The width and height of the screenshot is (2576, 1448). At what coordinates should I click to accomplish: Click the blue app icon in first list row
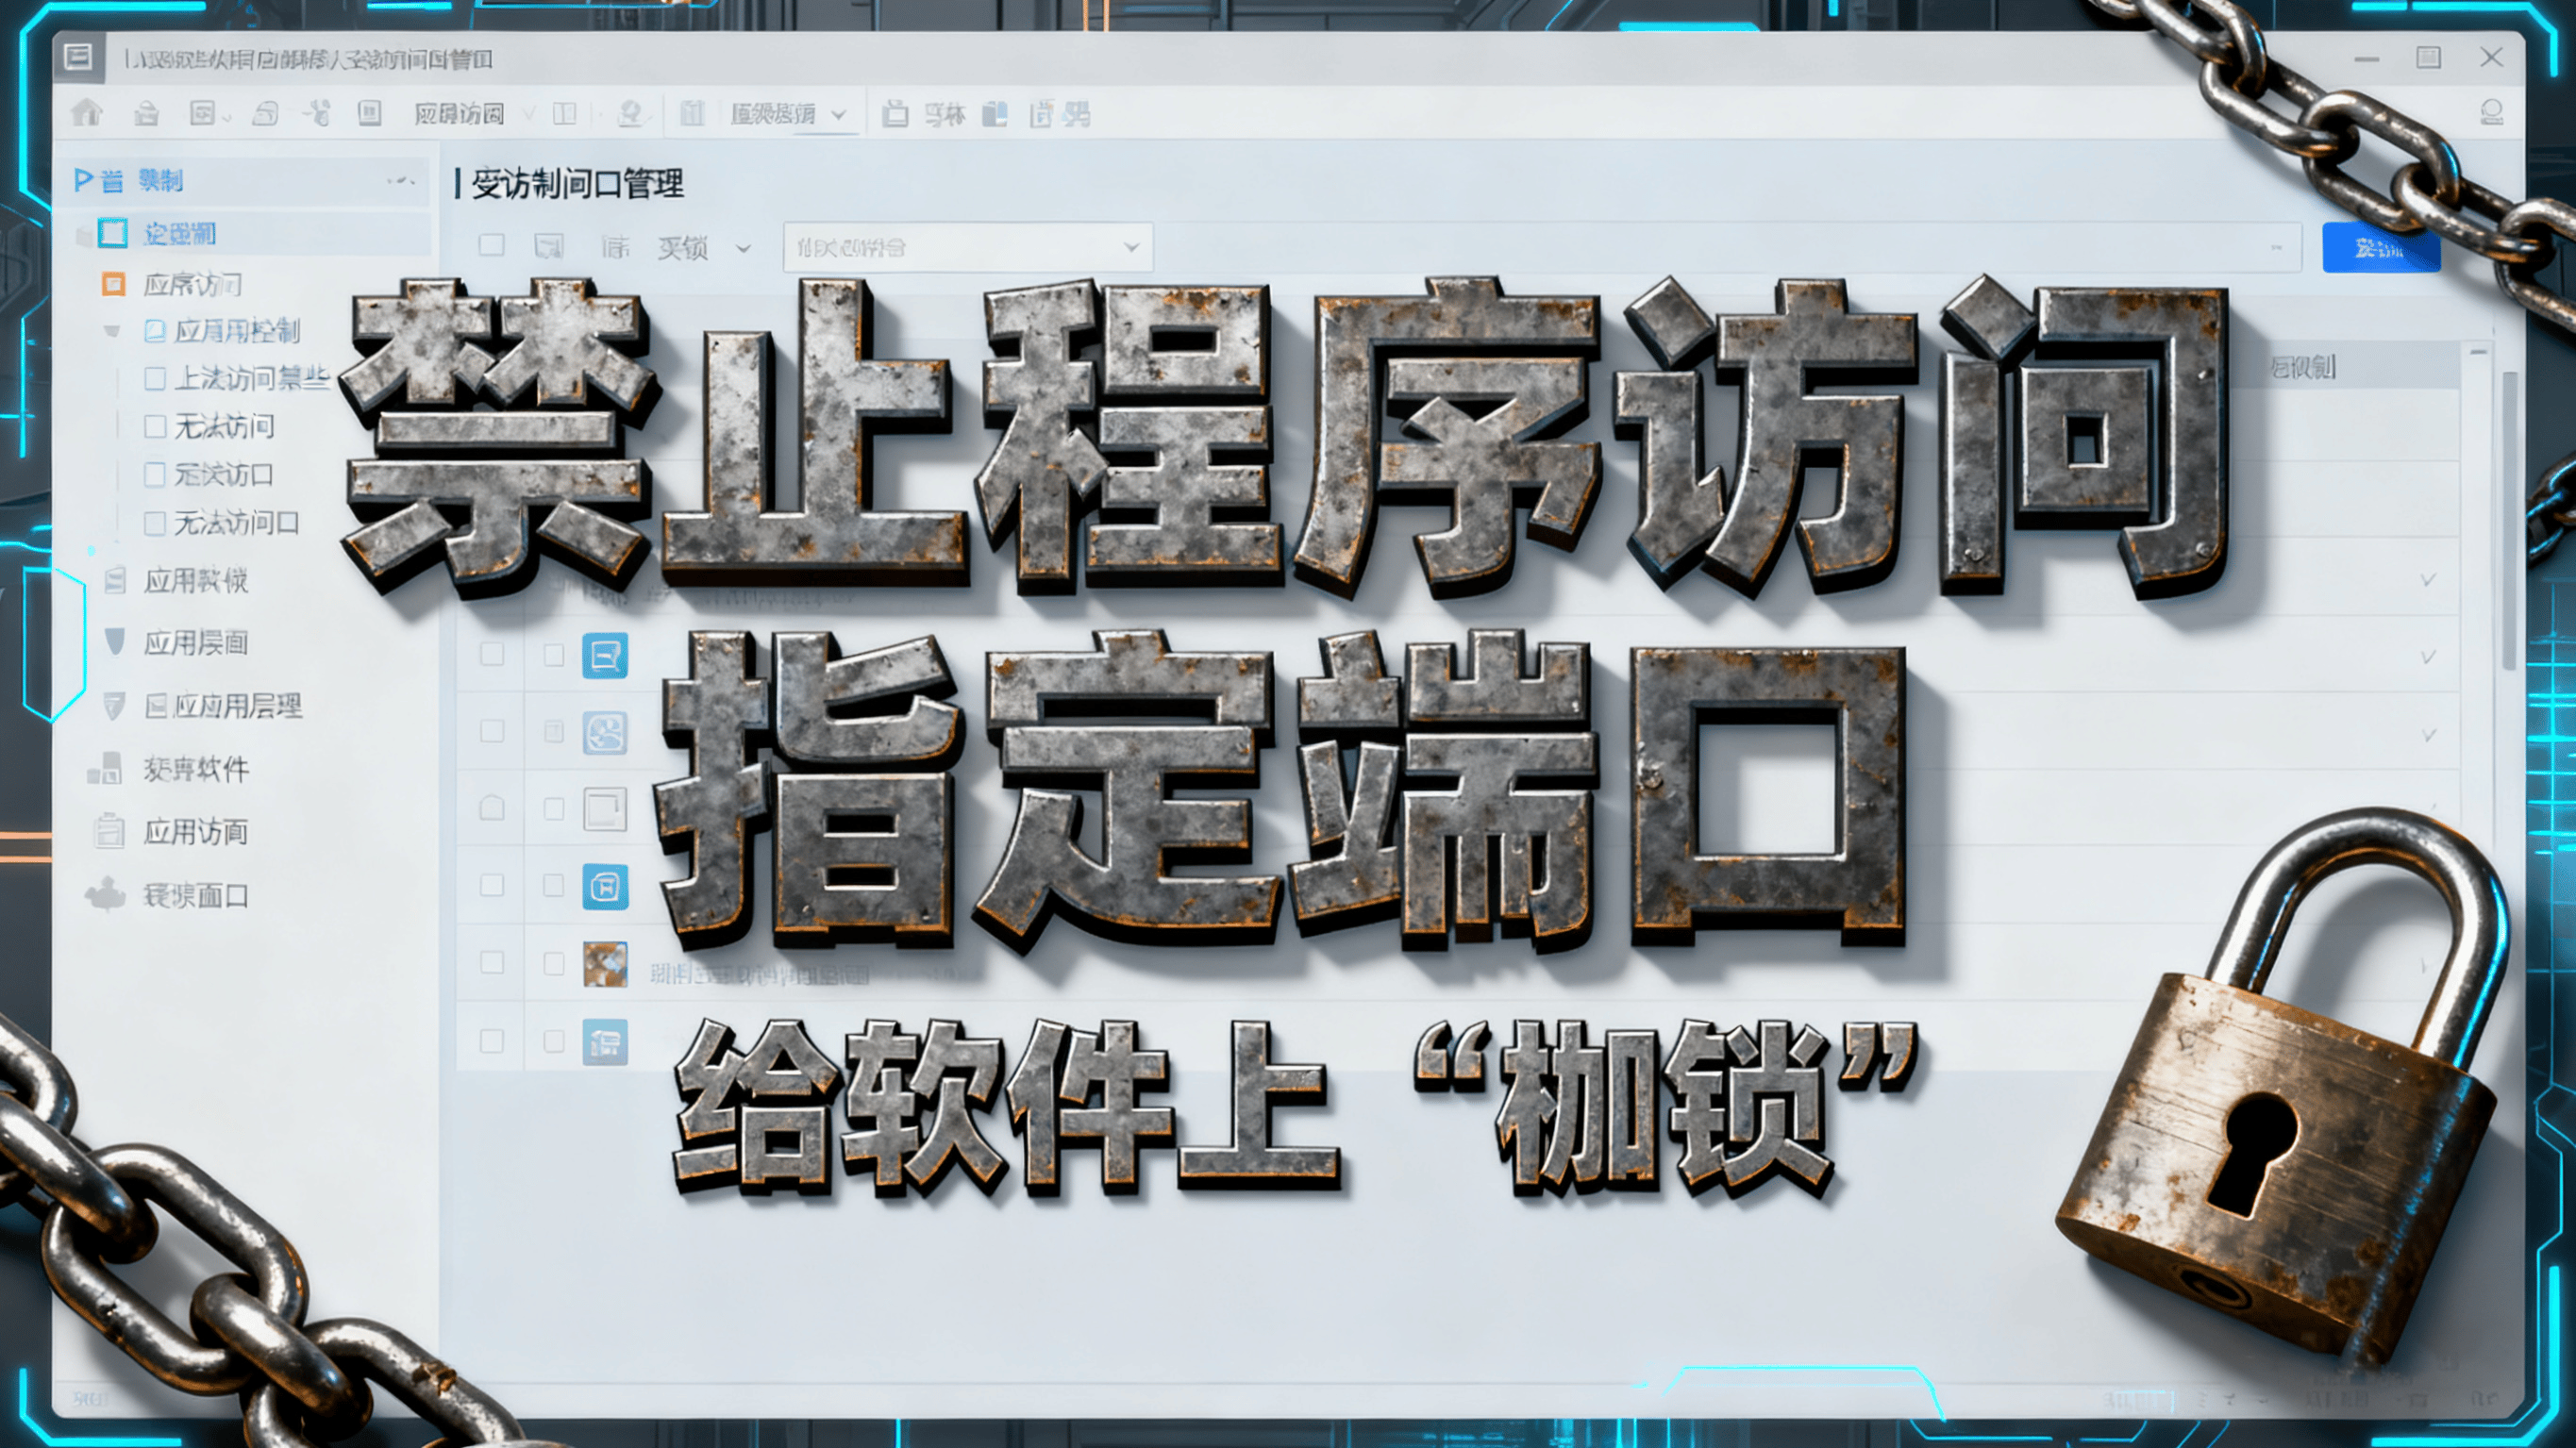(x=605, y=655)
